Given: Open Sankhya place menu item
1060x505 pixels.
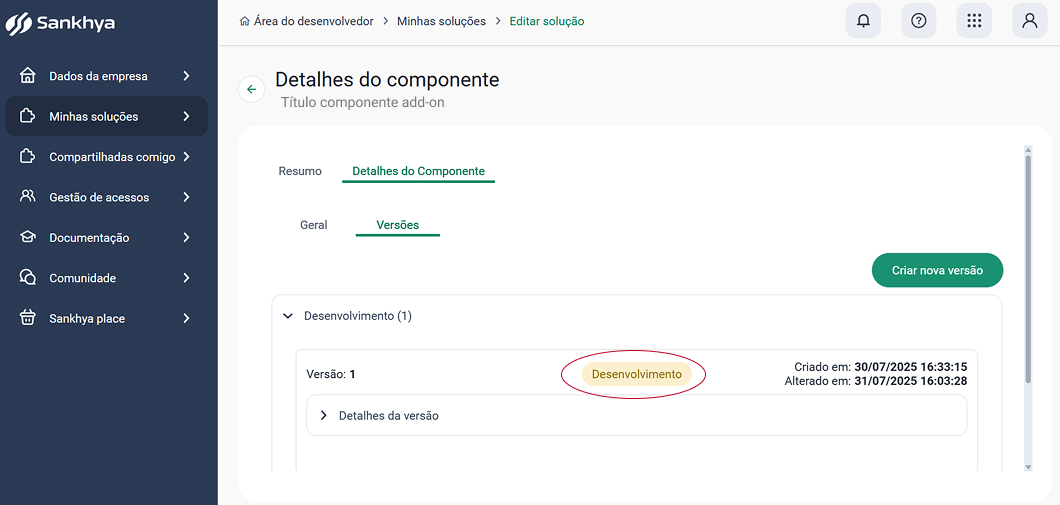Looking at the screenshot, I should click(107, 318).
